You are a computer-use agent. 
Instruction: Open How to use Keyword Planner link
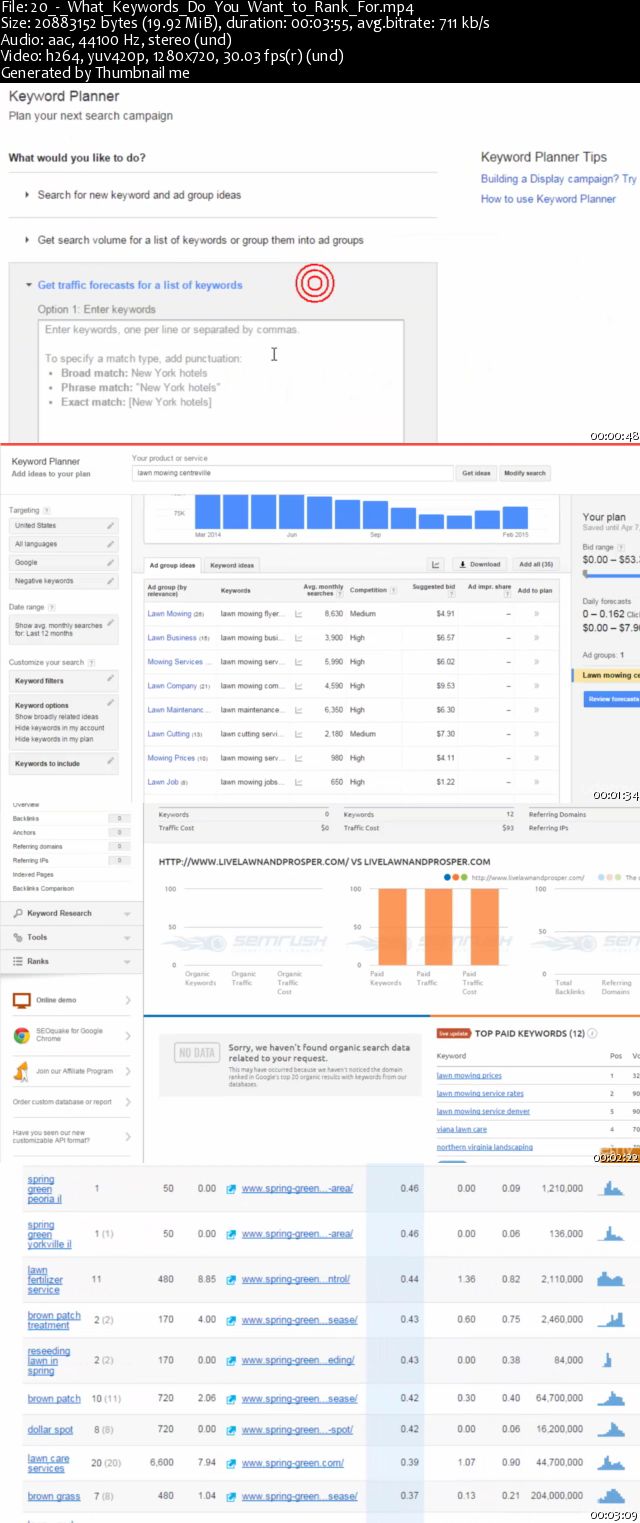[x=548, y=199]
